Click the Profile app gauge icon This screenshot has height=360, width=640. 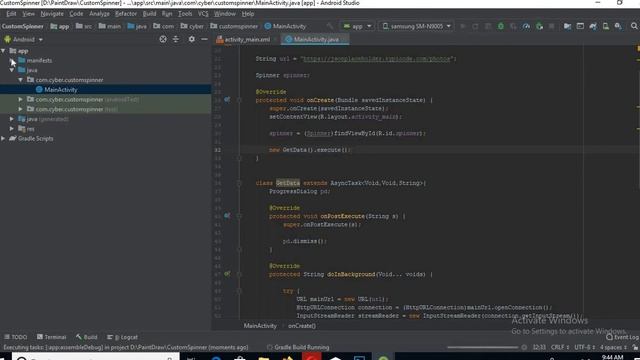[526, 26]
